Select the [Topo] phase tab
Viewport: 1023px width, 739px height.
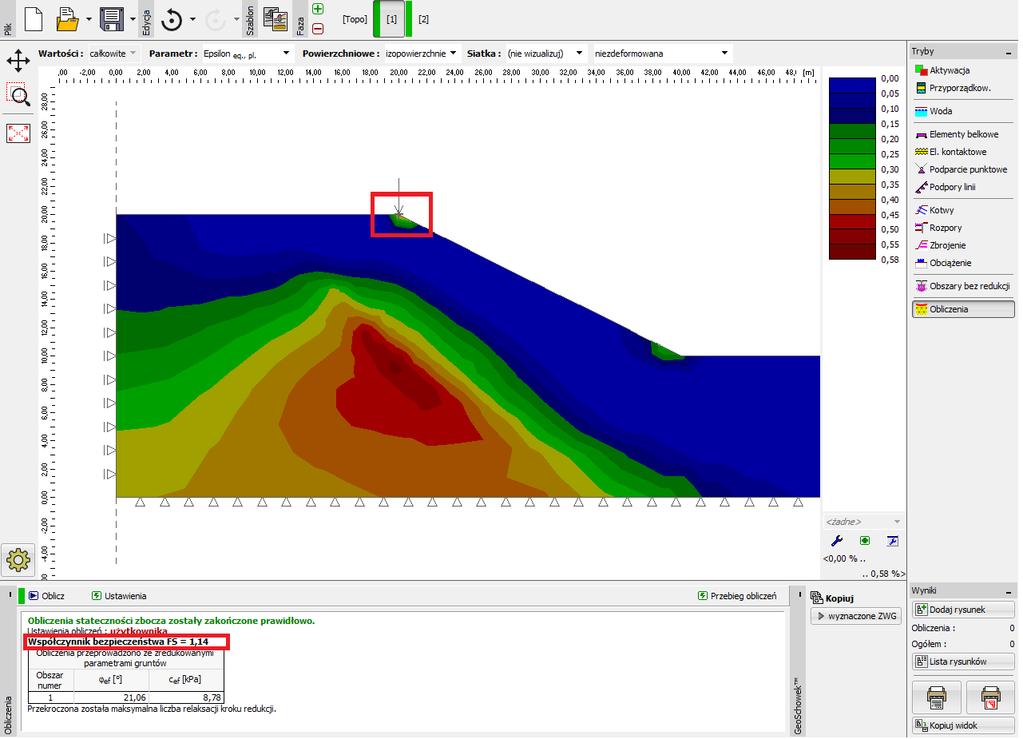354,20
